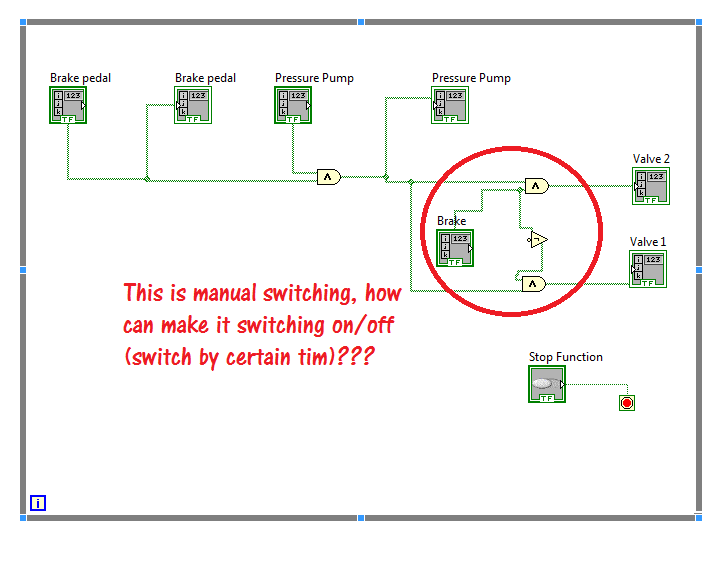727x563 pixels.
Task: Select the AND gate feeding Valve 2
Action: [x=537, y=186]
